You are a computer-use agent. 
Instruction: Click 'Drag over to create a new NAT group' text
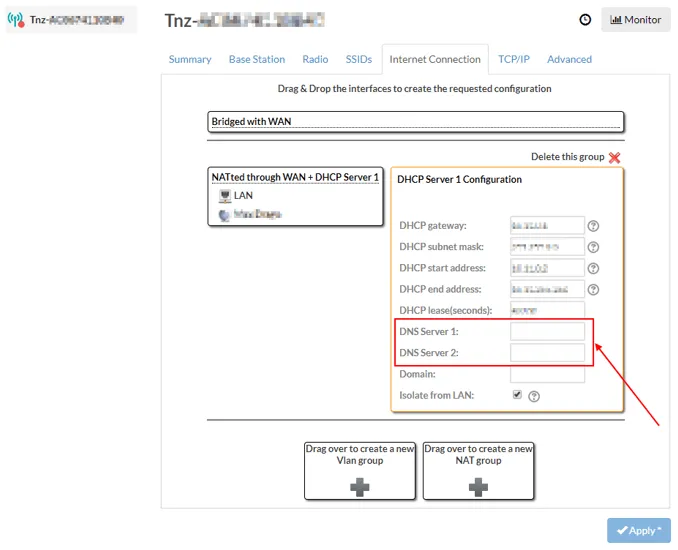[478, 454]
